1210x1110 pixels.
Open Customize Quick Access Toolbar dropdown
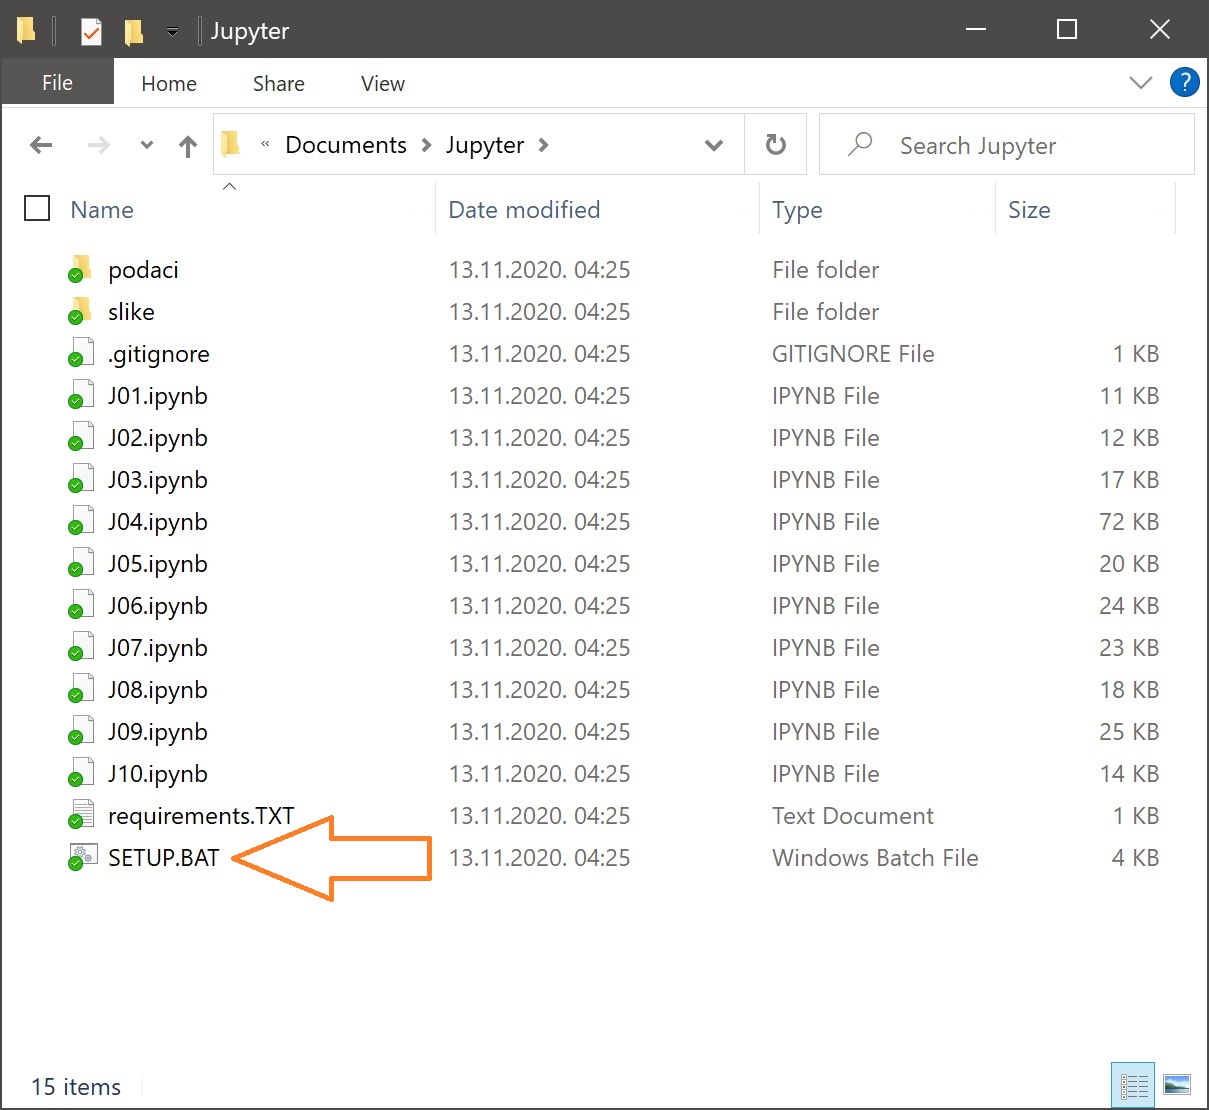172,32
